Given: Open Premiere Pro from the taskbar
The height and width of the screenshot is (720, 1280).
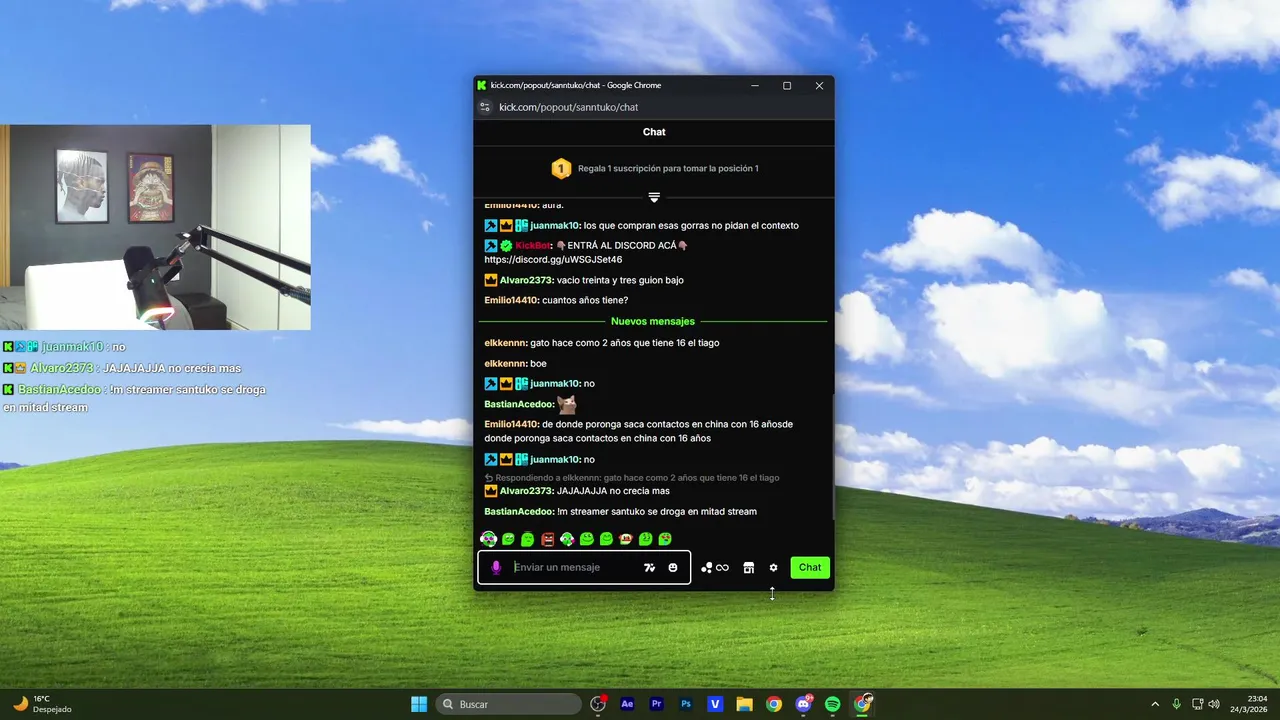Looking at the screenshot, I should tap(656, 704).
